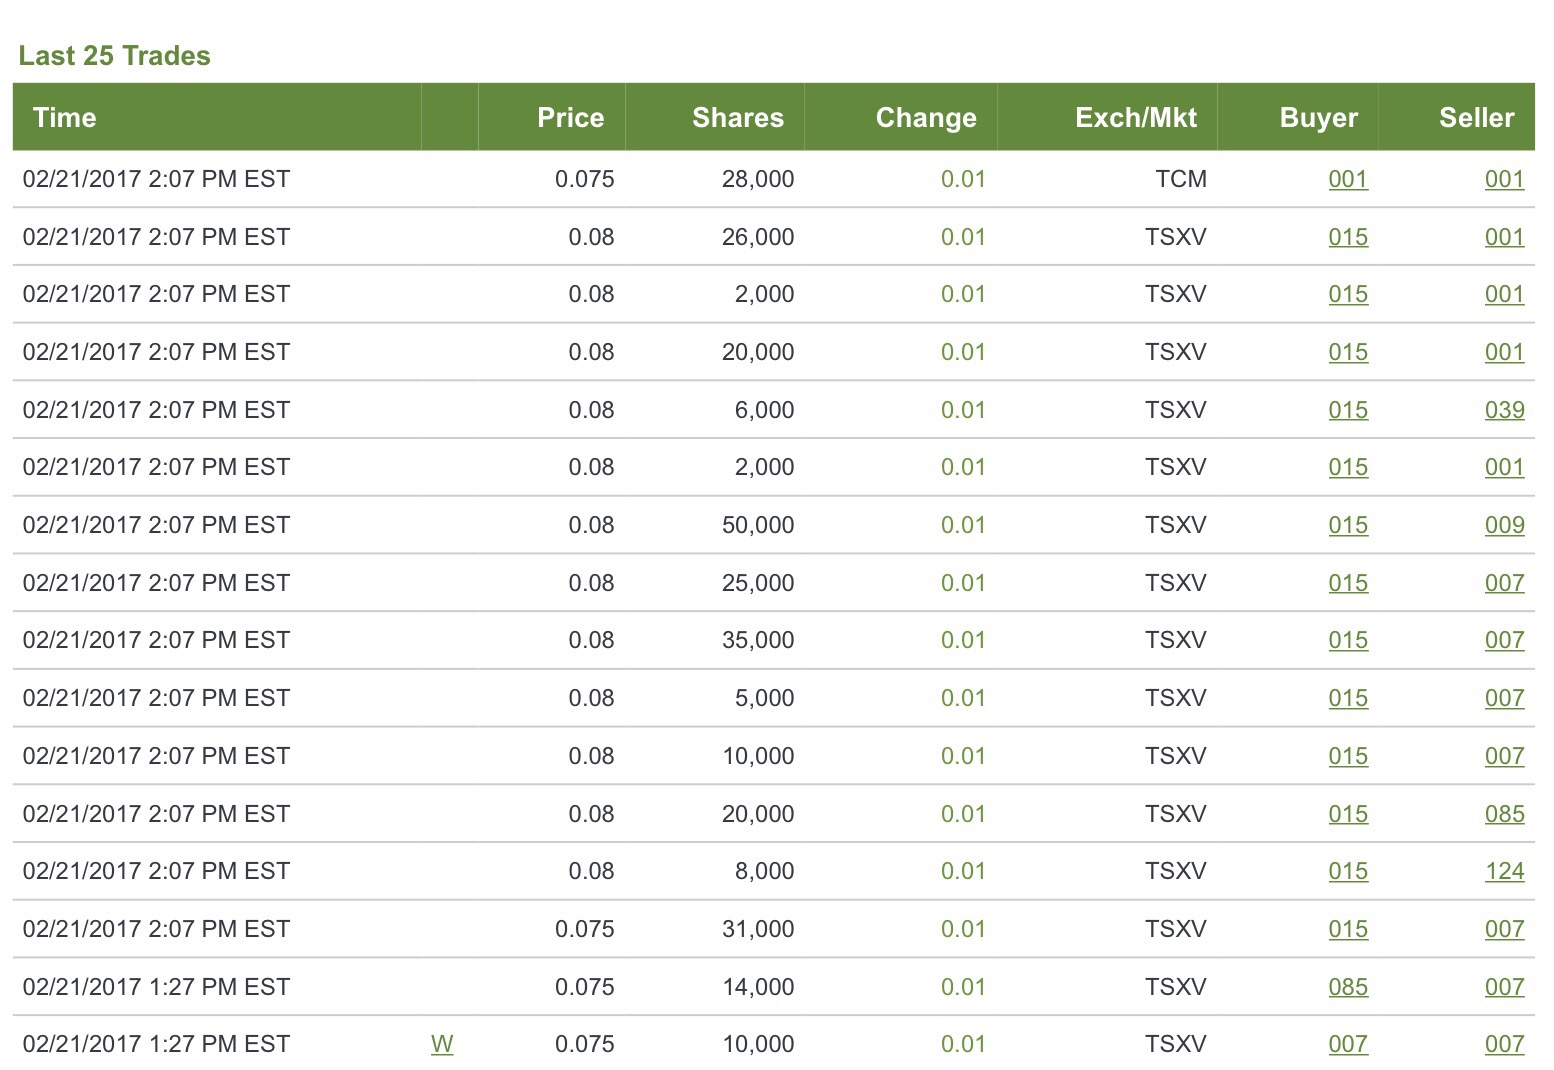
Task: Sort trades by the Price column header
Action: click(x=570, y=117)
